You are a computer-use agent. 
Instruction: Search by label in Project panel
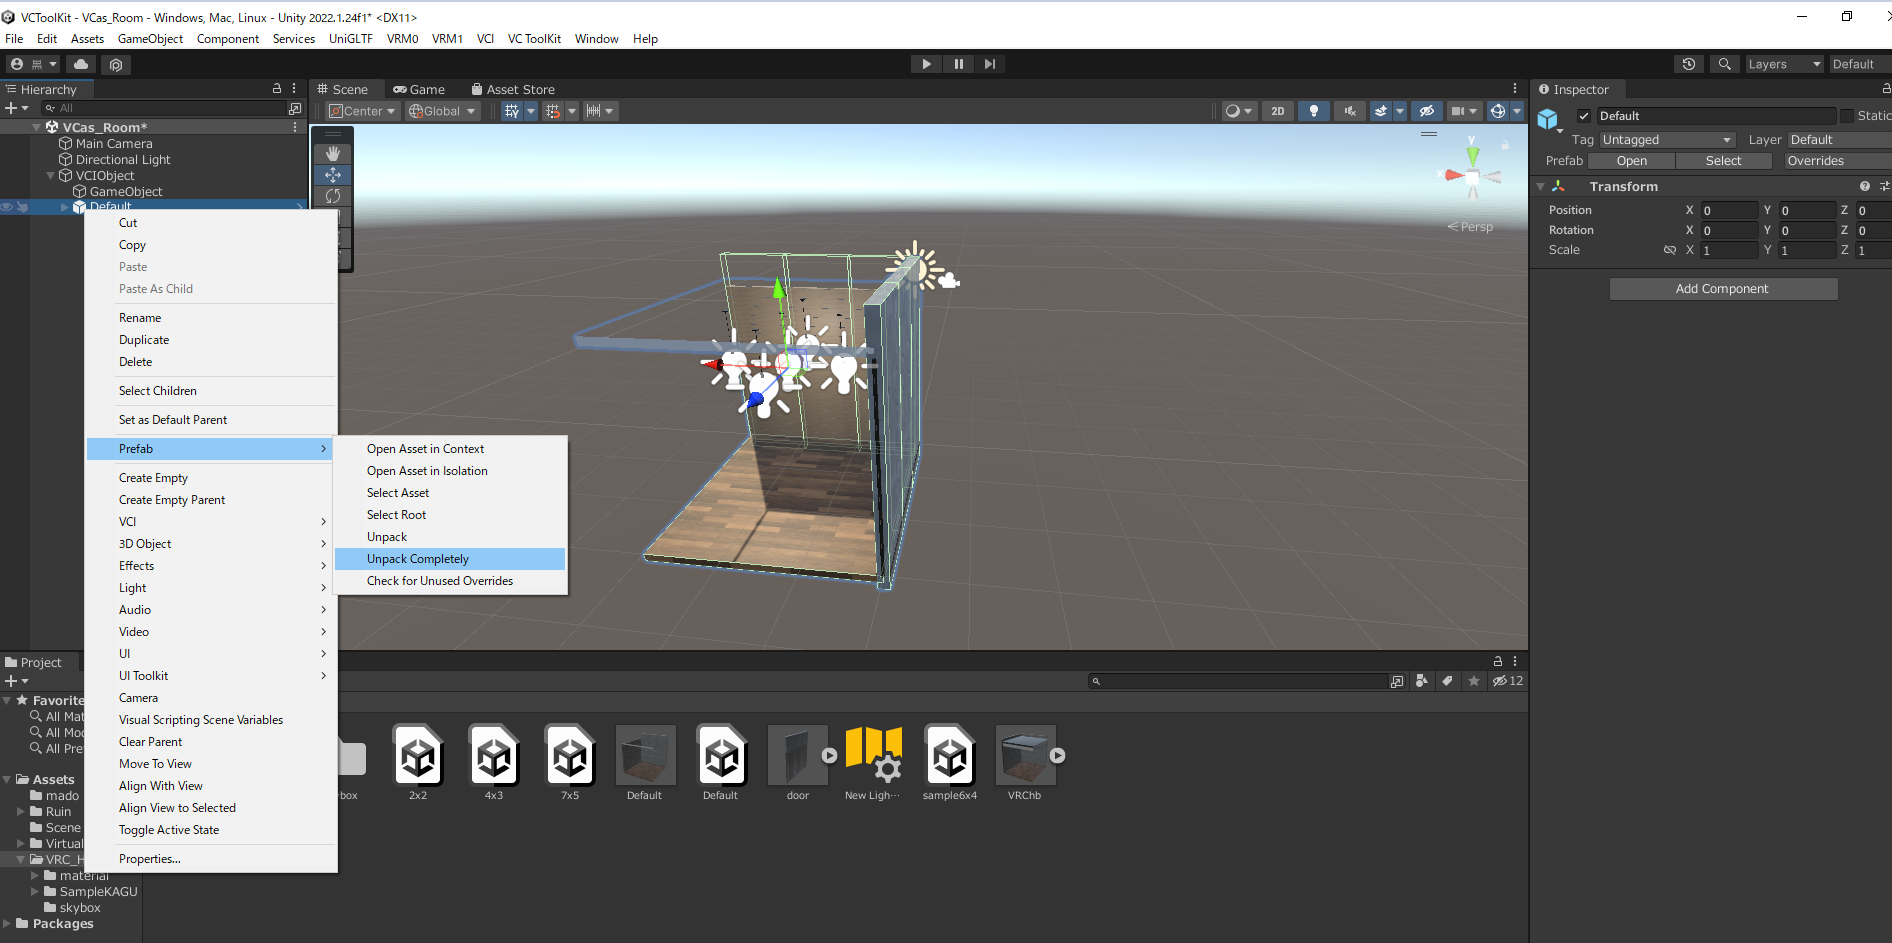click(x=1447, y=681)
